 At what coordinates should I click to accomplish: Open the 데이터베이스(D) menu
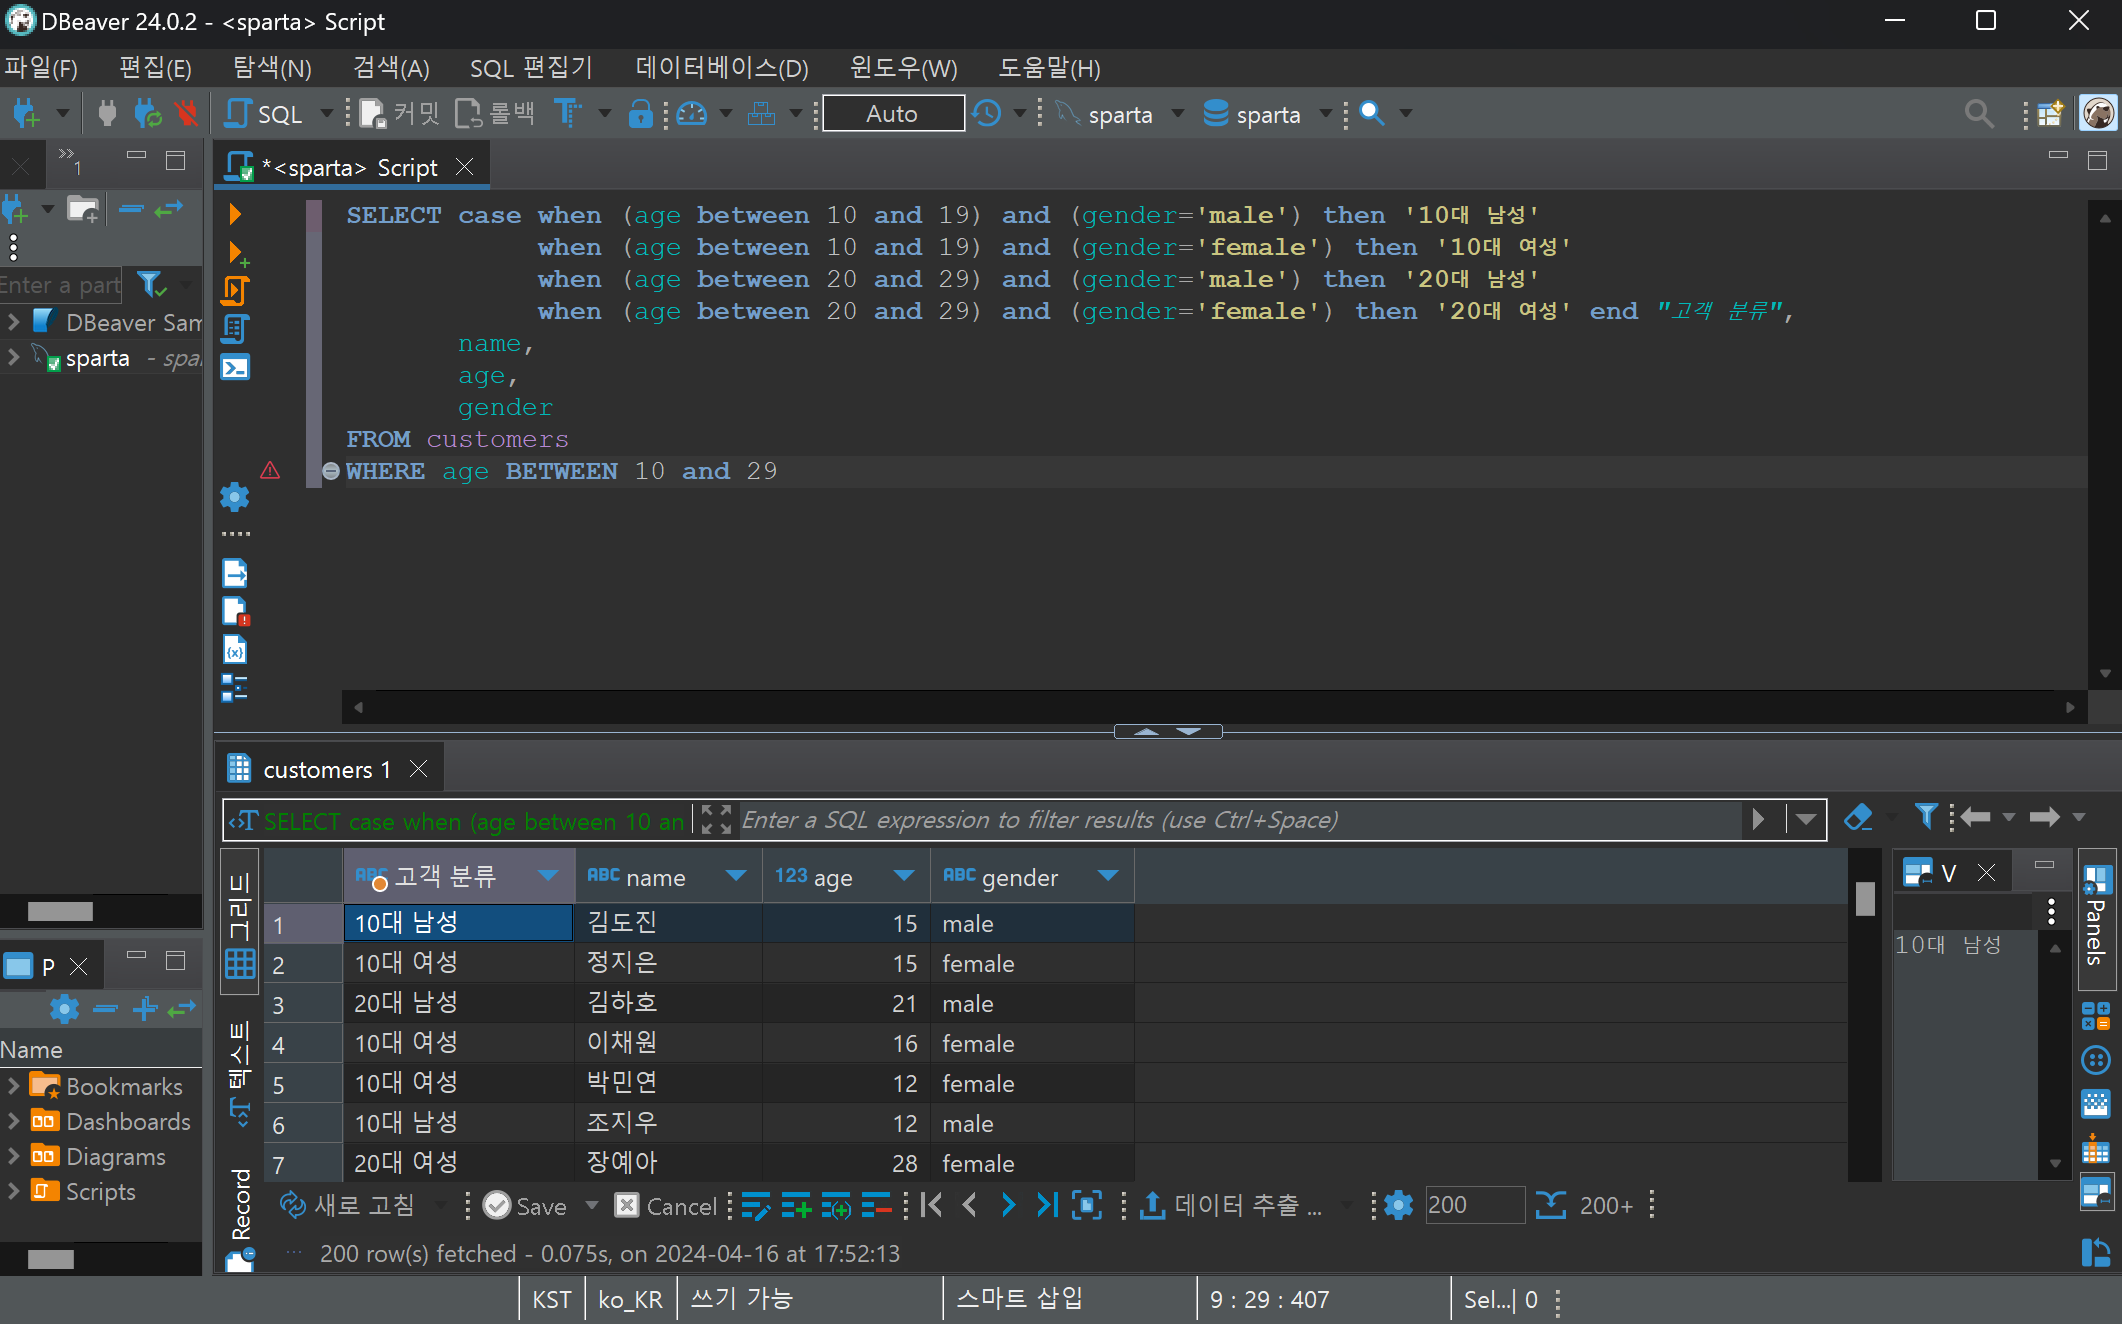click(721, 68)
